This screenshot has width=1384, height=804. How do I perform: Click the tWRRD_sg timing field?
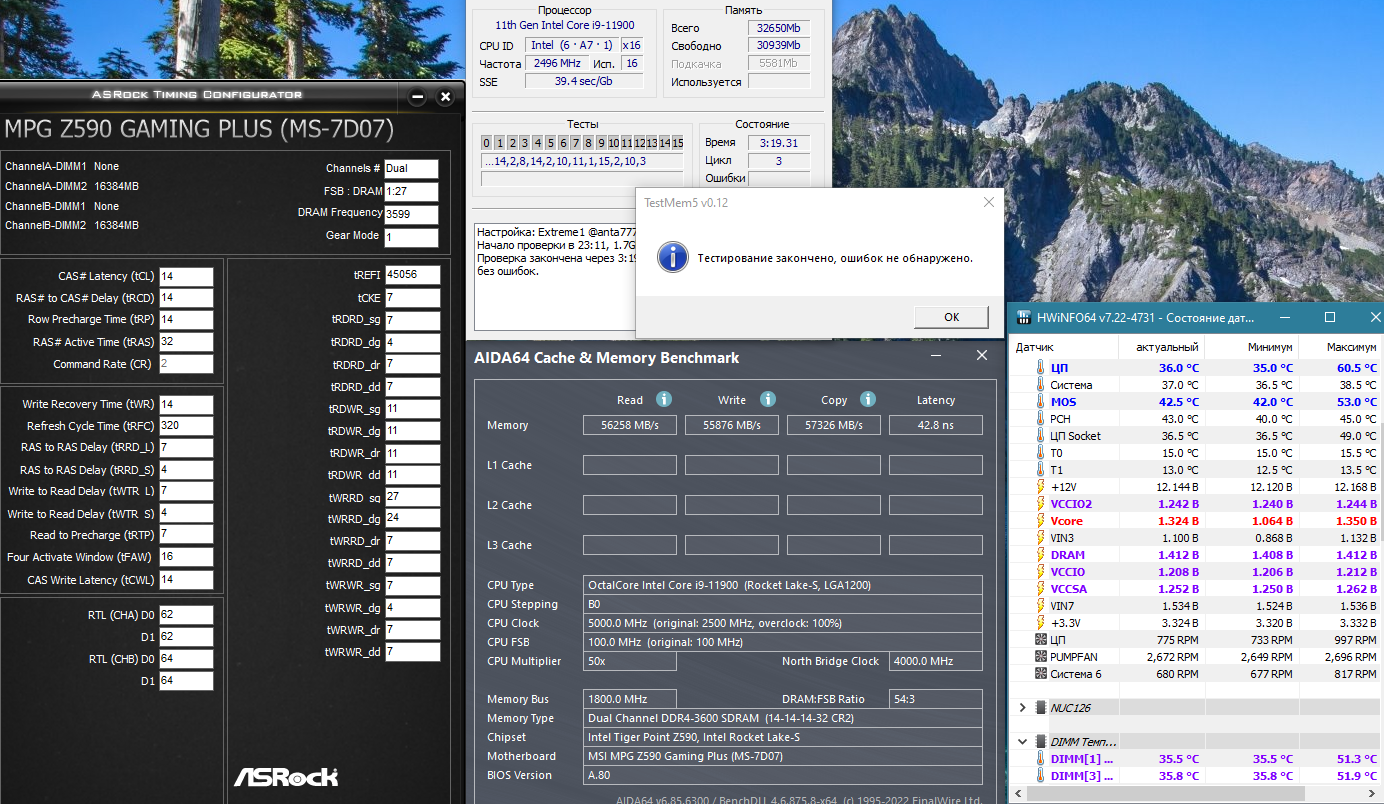click(x=412, y=497)
